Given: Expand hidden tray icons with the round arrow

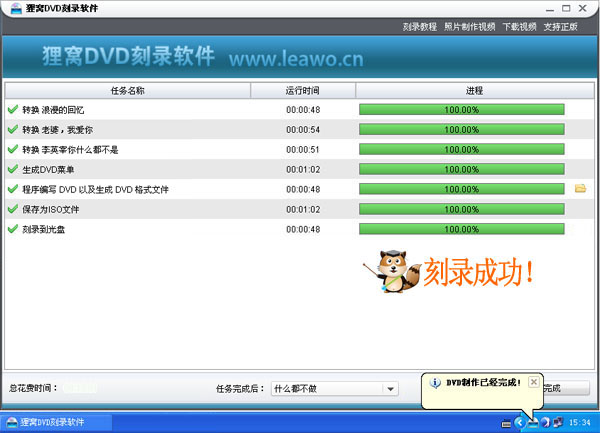Looking at the screenshot, I should (519, 422).
